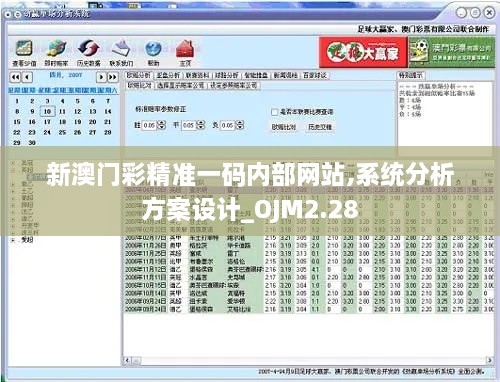Click calendar double-right next year arrow

113,77
